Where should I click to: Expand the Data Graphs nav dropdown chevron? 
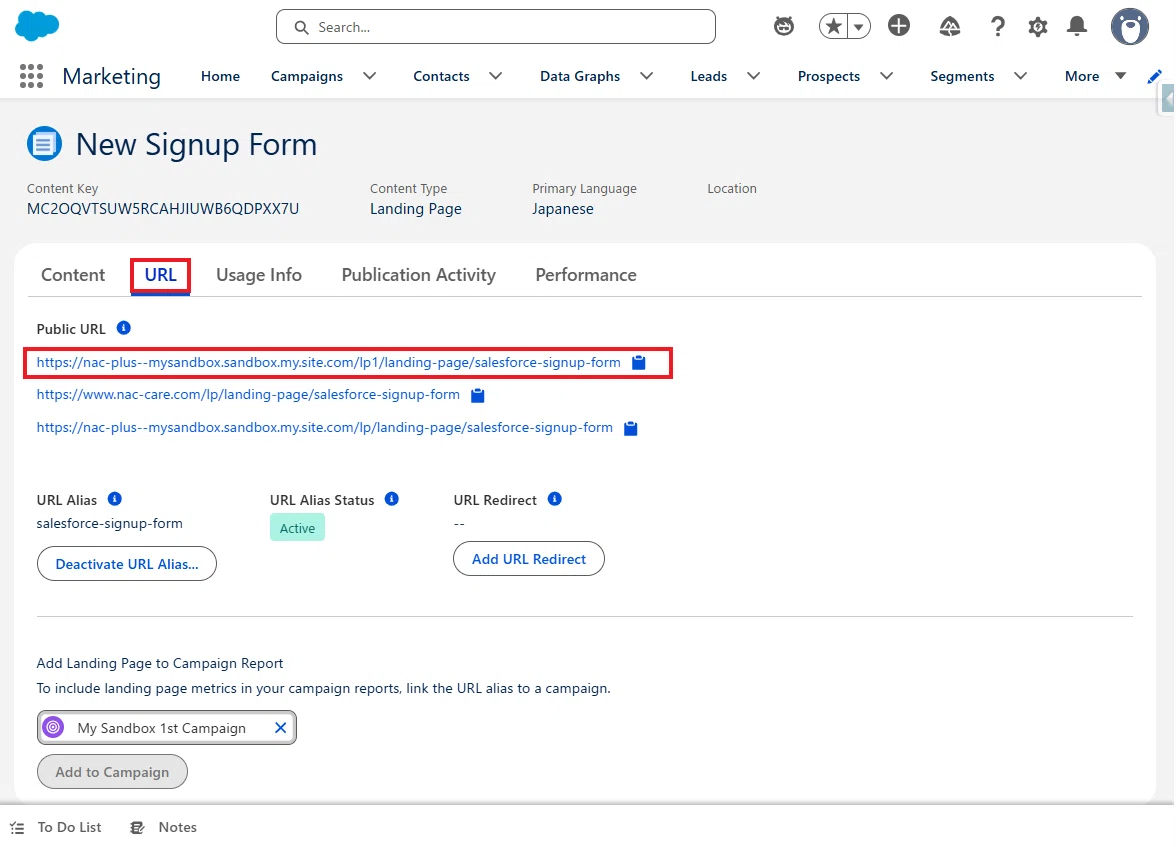pyautogui.click(x=646, y=76)
